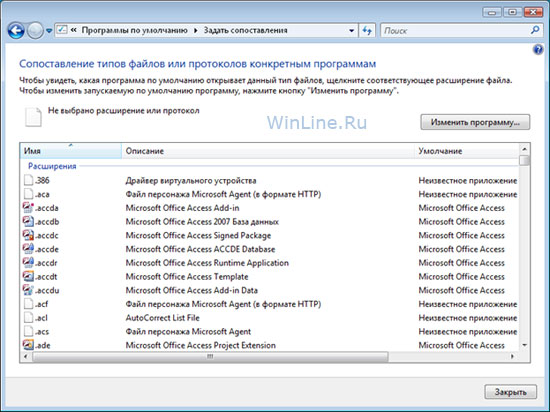The image size is (550, 412).
Task: Sort by the Имя column header
Action: coord(71,151)
